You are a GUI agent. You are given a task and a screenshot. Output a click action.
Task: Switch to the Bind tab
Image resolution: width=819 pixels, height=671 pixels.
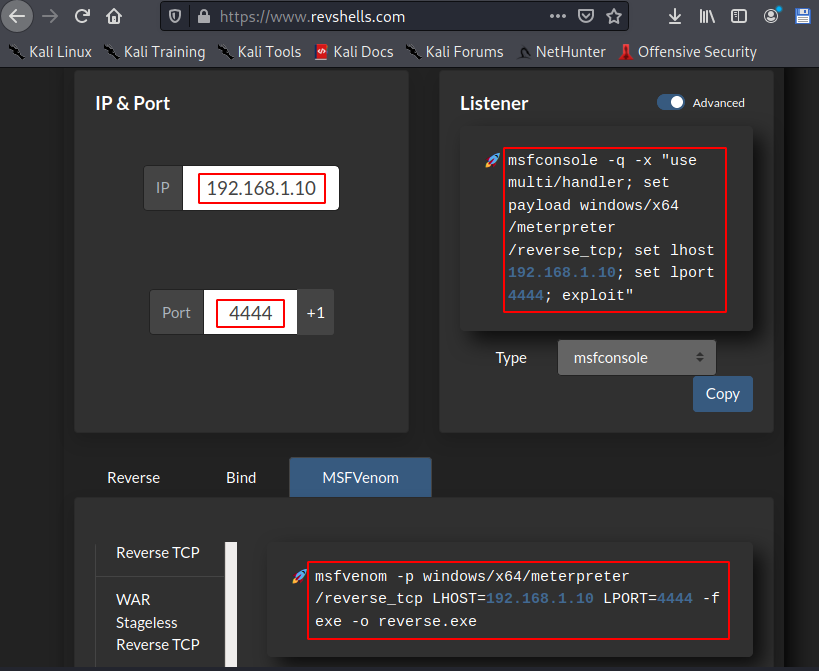pos(241,477)
